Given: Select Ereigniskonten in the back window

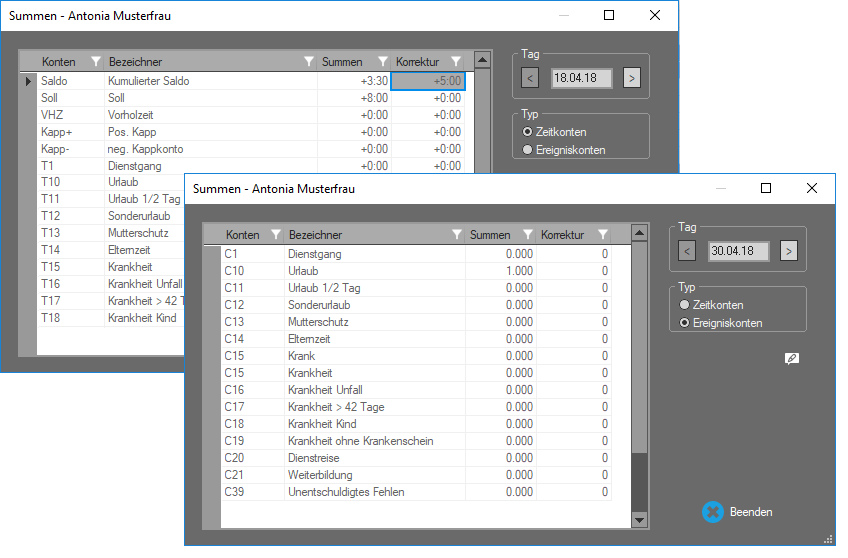Looking at the screenshot, I should click(528, 150).
